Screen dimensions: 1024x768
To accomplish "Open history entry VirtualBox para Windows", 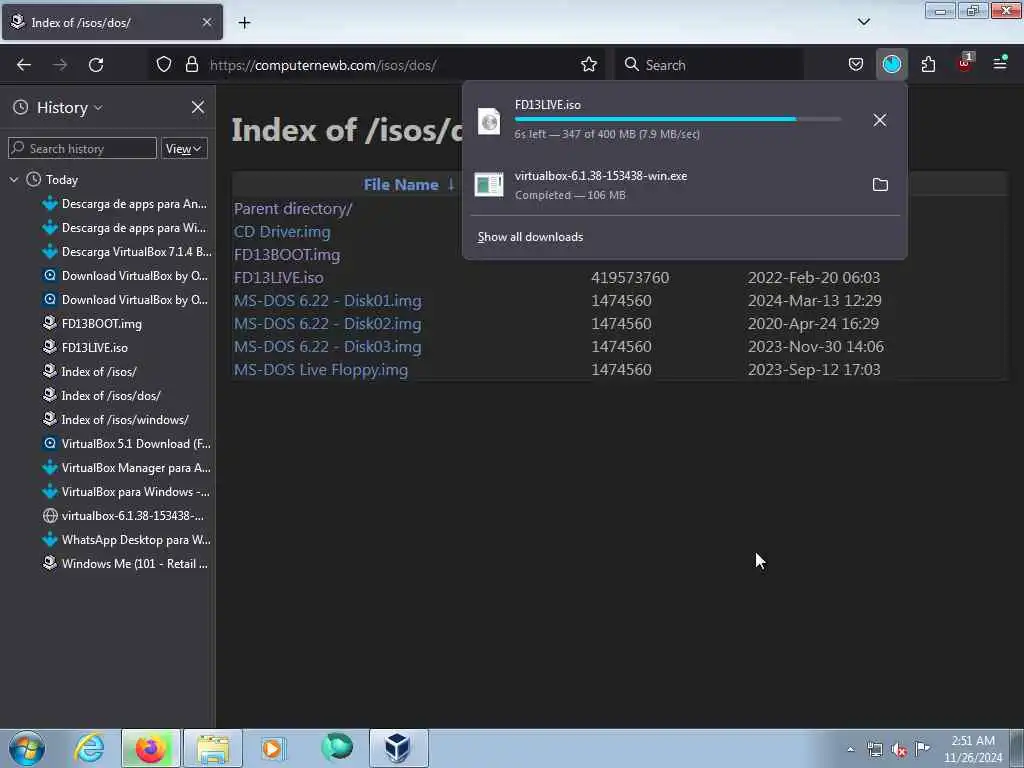I will click(126, 492).
